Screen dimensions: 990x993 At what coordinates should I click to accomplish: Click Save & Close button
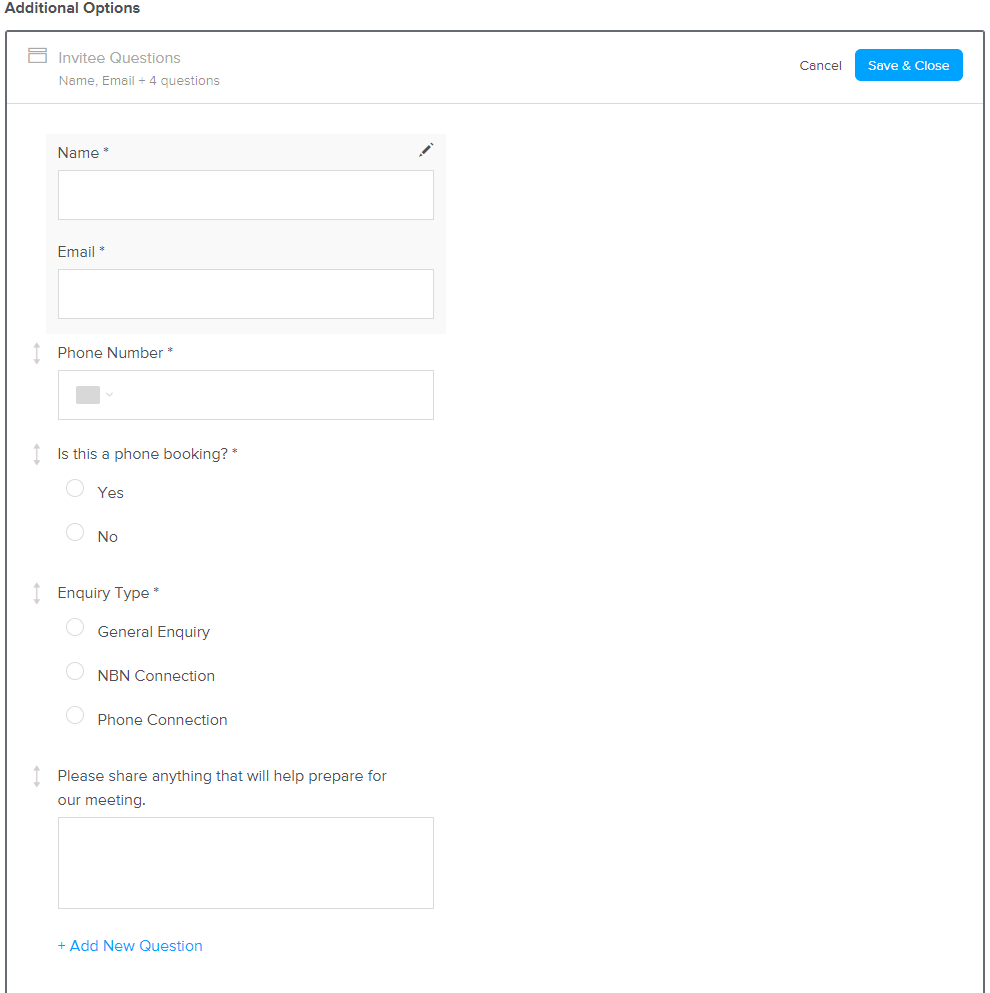tap(908, 65)
